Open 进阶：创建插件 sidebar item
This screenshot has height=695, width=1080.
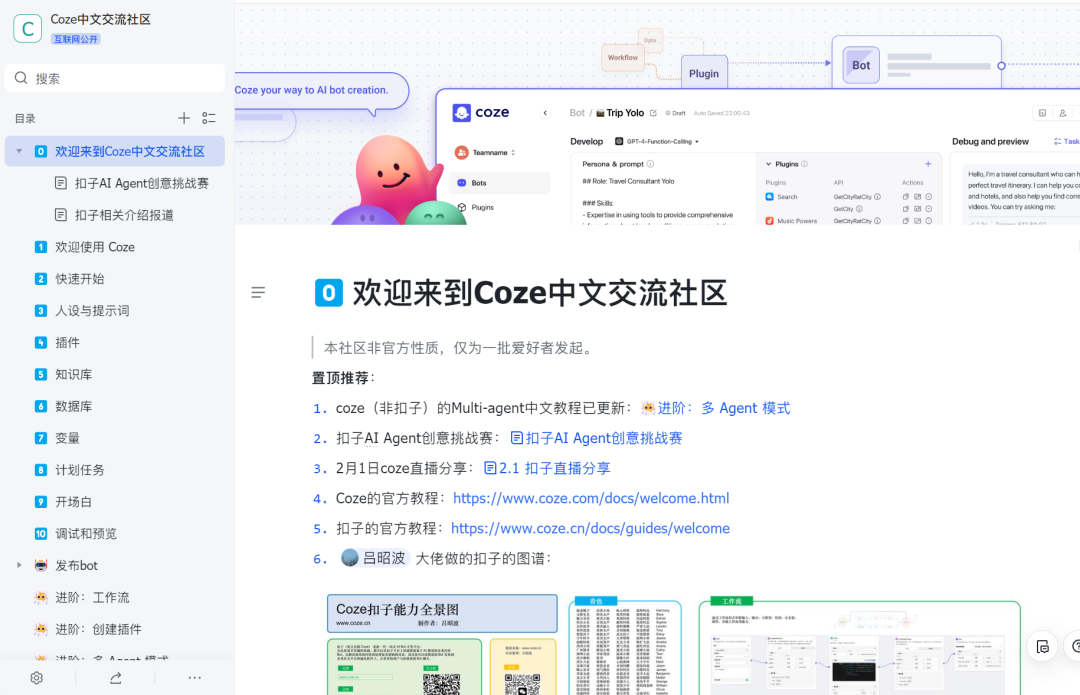click(98, 629)
